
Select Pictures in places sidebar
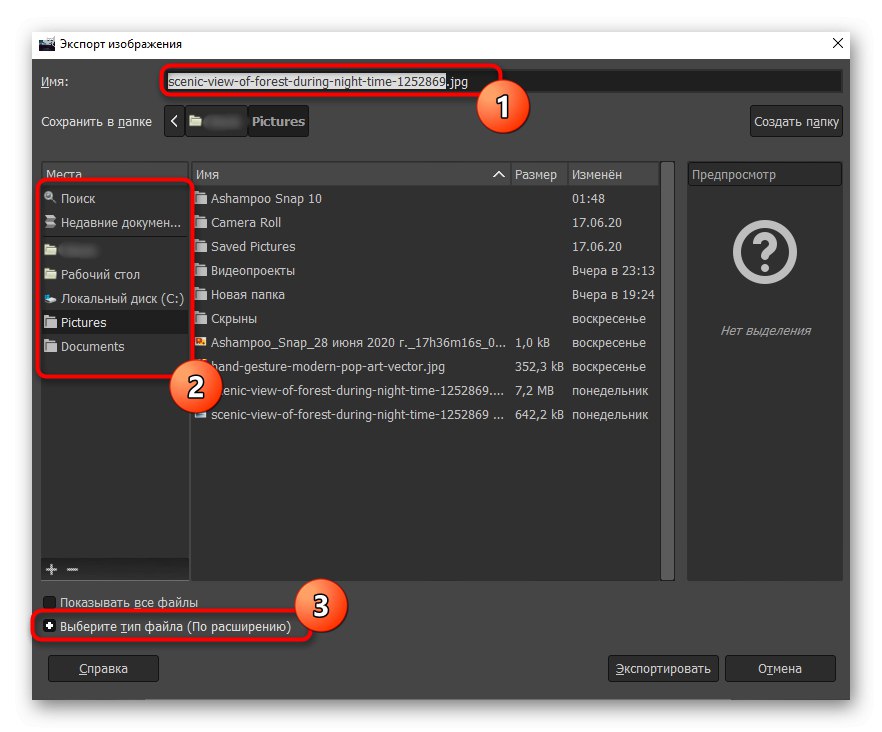tap(115, 322)
